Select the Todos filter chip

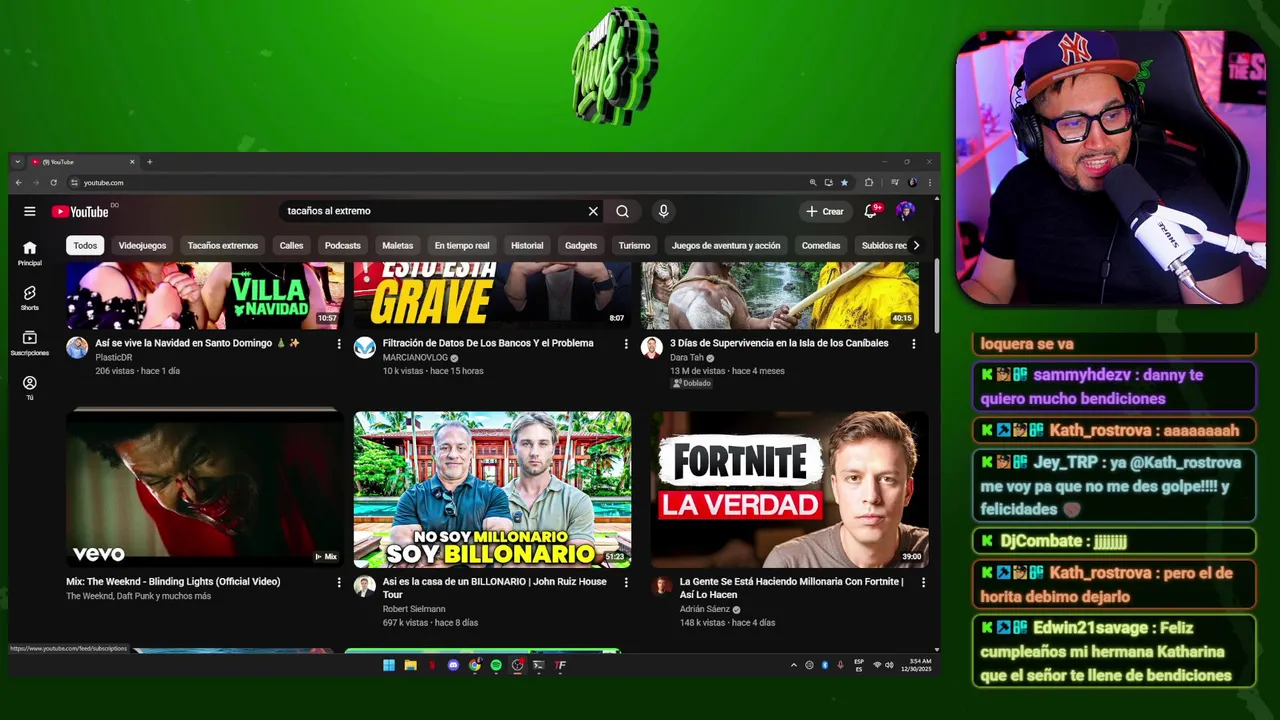click(x=85, y=245)
